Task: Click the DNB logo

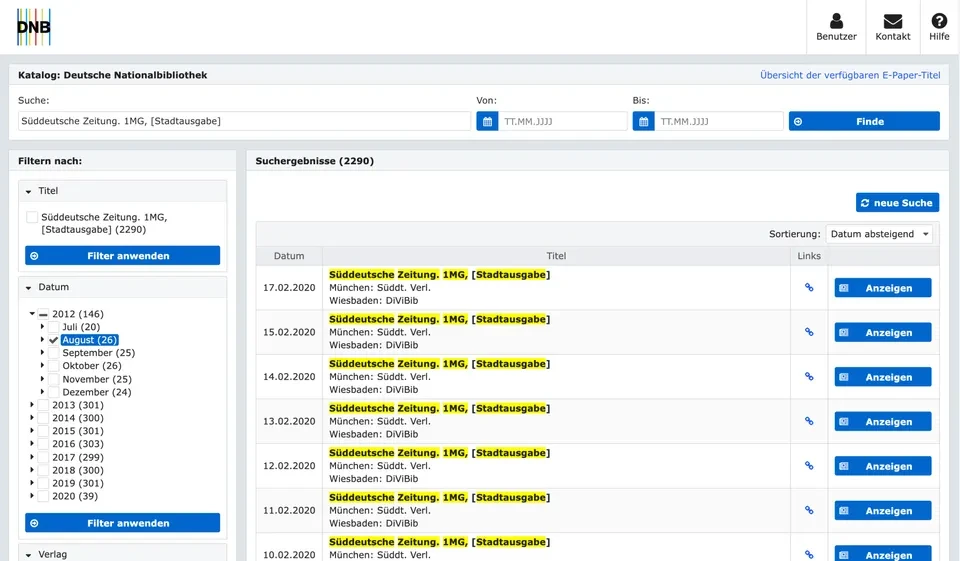Action: point(34,27)
